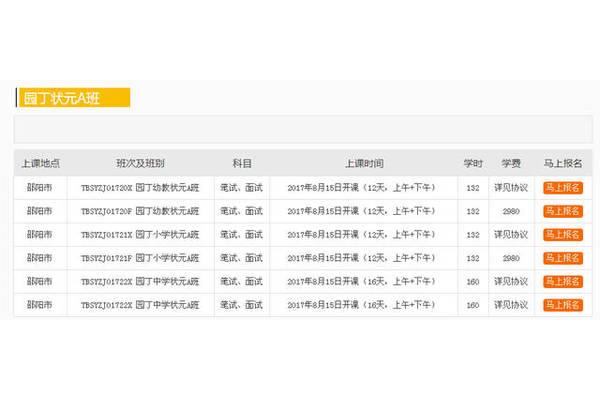Click the class time for TBSYZJ01720X
This screenshot has width=600, height=400.
(x=362, y=188)
